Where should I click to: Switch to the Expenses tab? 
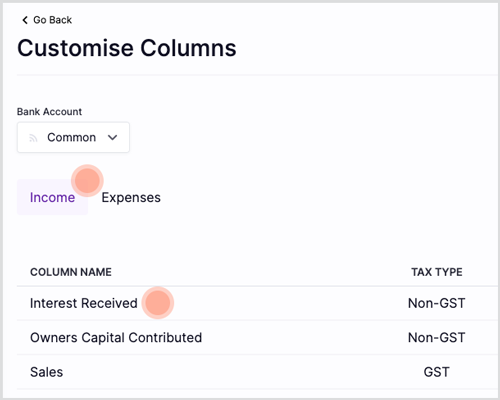click(x=131, y=197)
